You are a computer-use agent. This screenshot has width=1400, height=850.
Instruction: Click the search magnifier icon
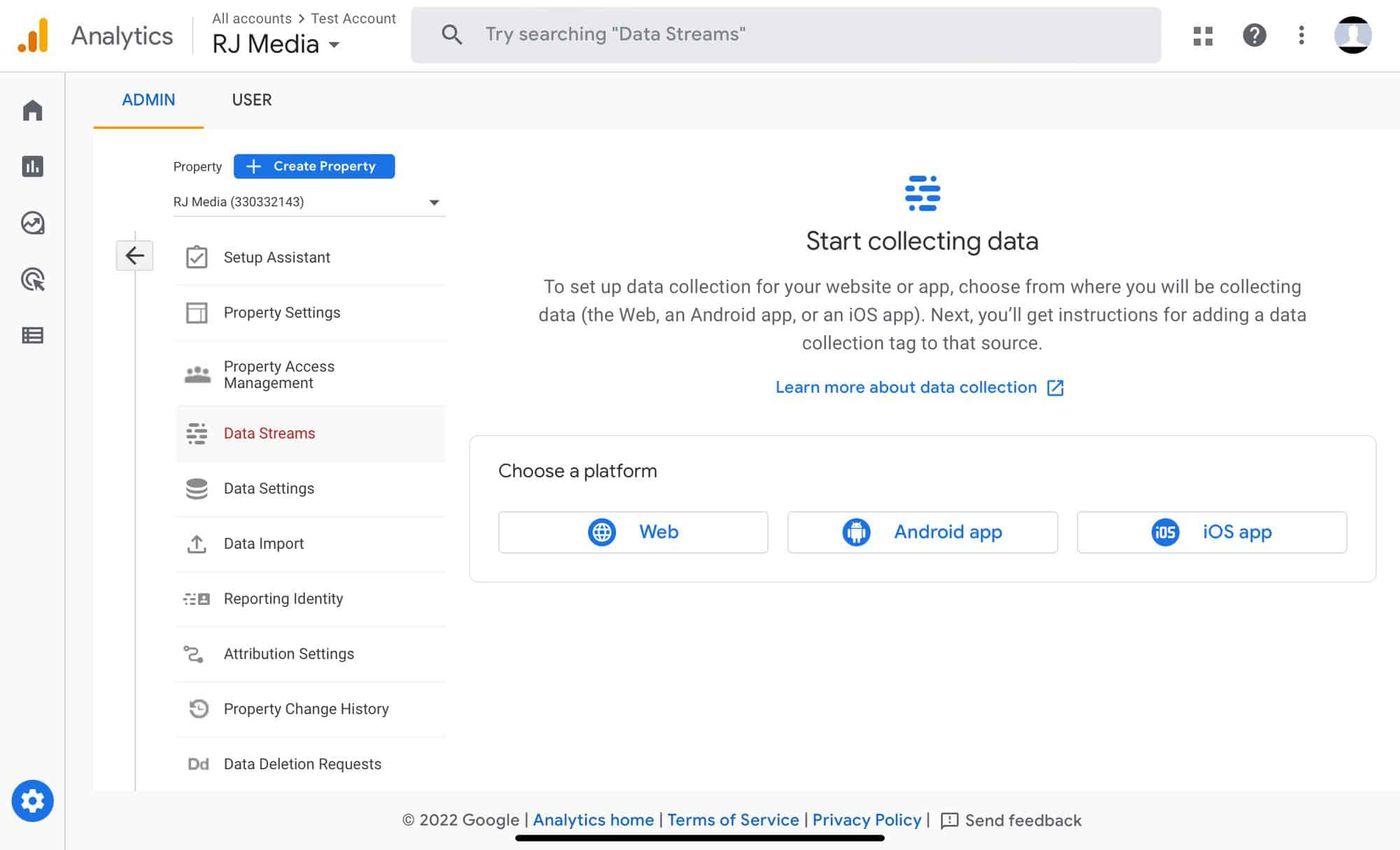tap(452, 35)
